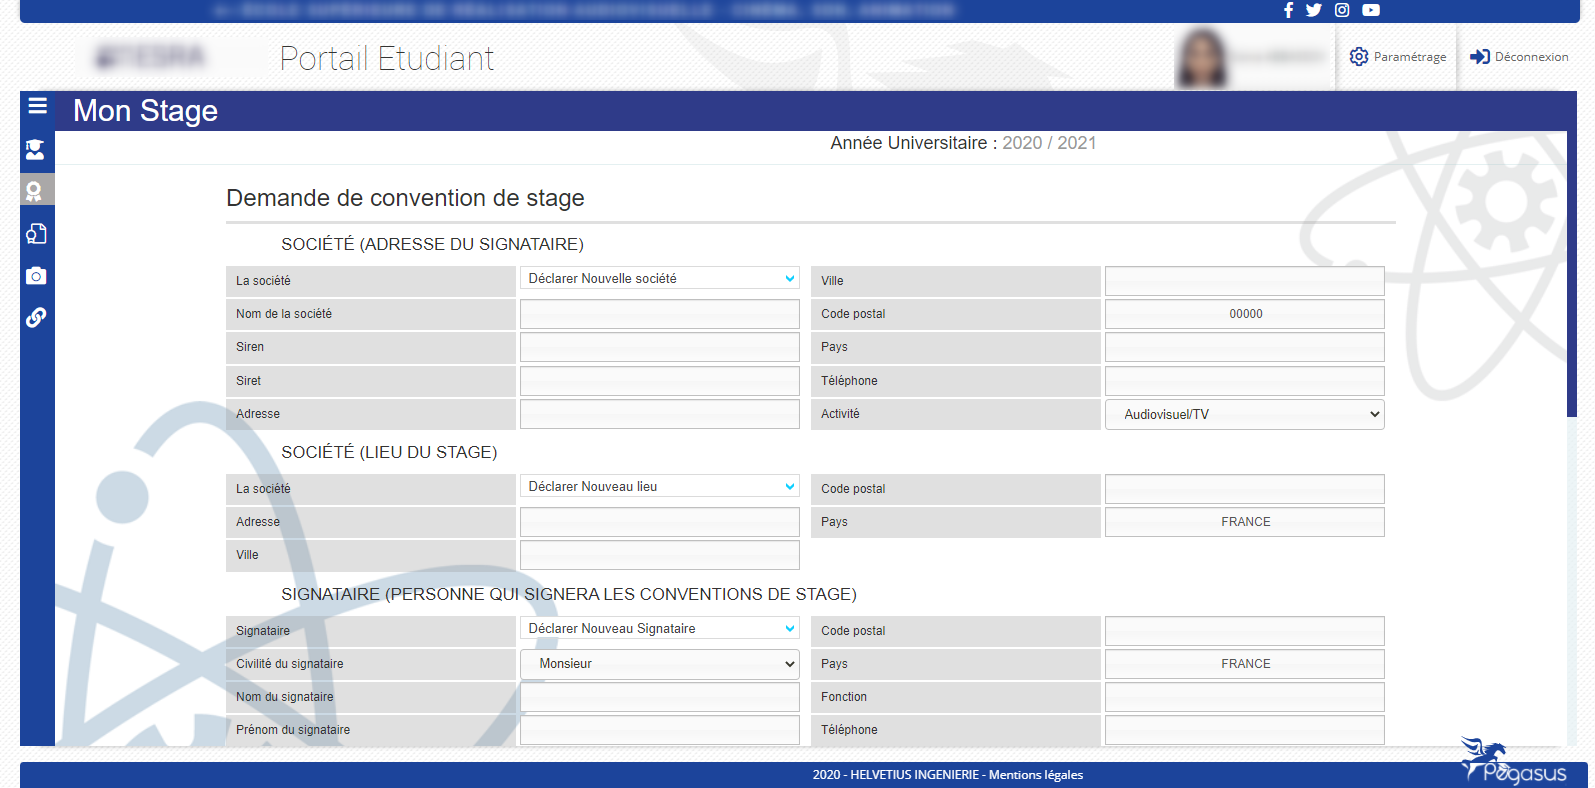Viewport: 1595px width, 788px height.
Task: Open the student graduate icon in sidebar
Action: point(35,150)
